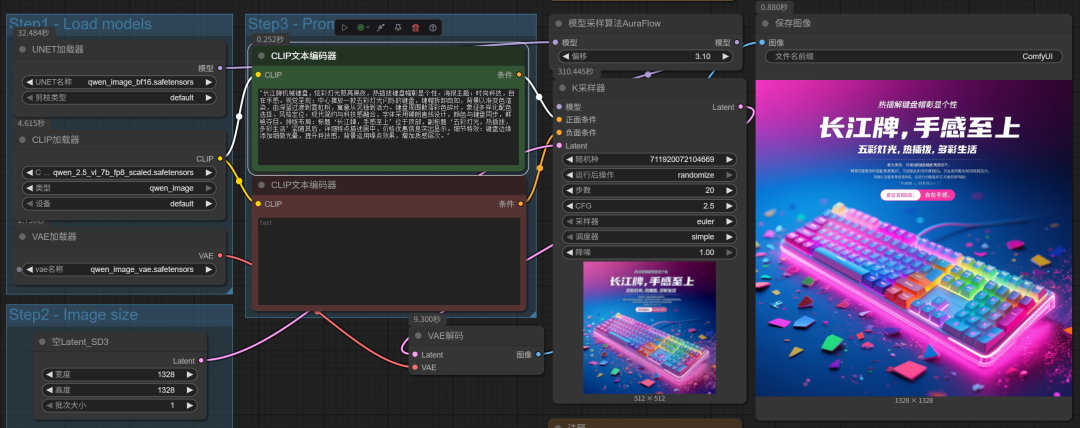Increase 高度 with its right arrow
Image resolution: width=1080 pixels, height=428 pixels.
(189, 390)
